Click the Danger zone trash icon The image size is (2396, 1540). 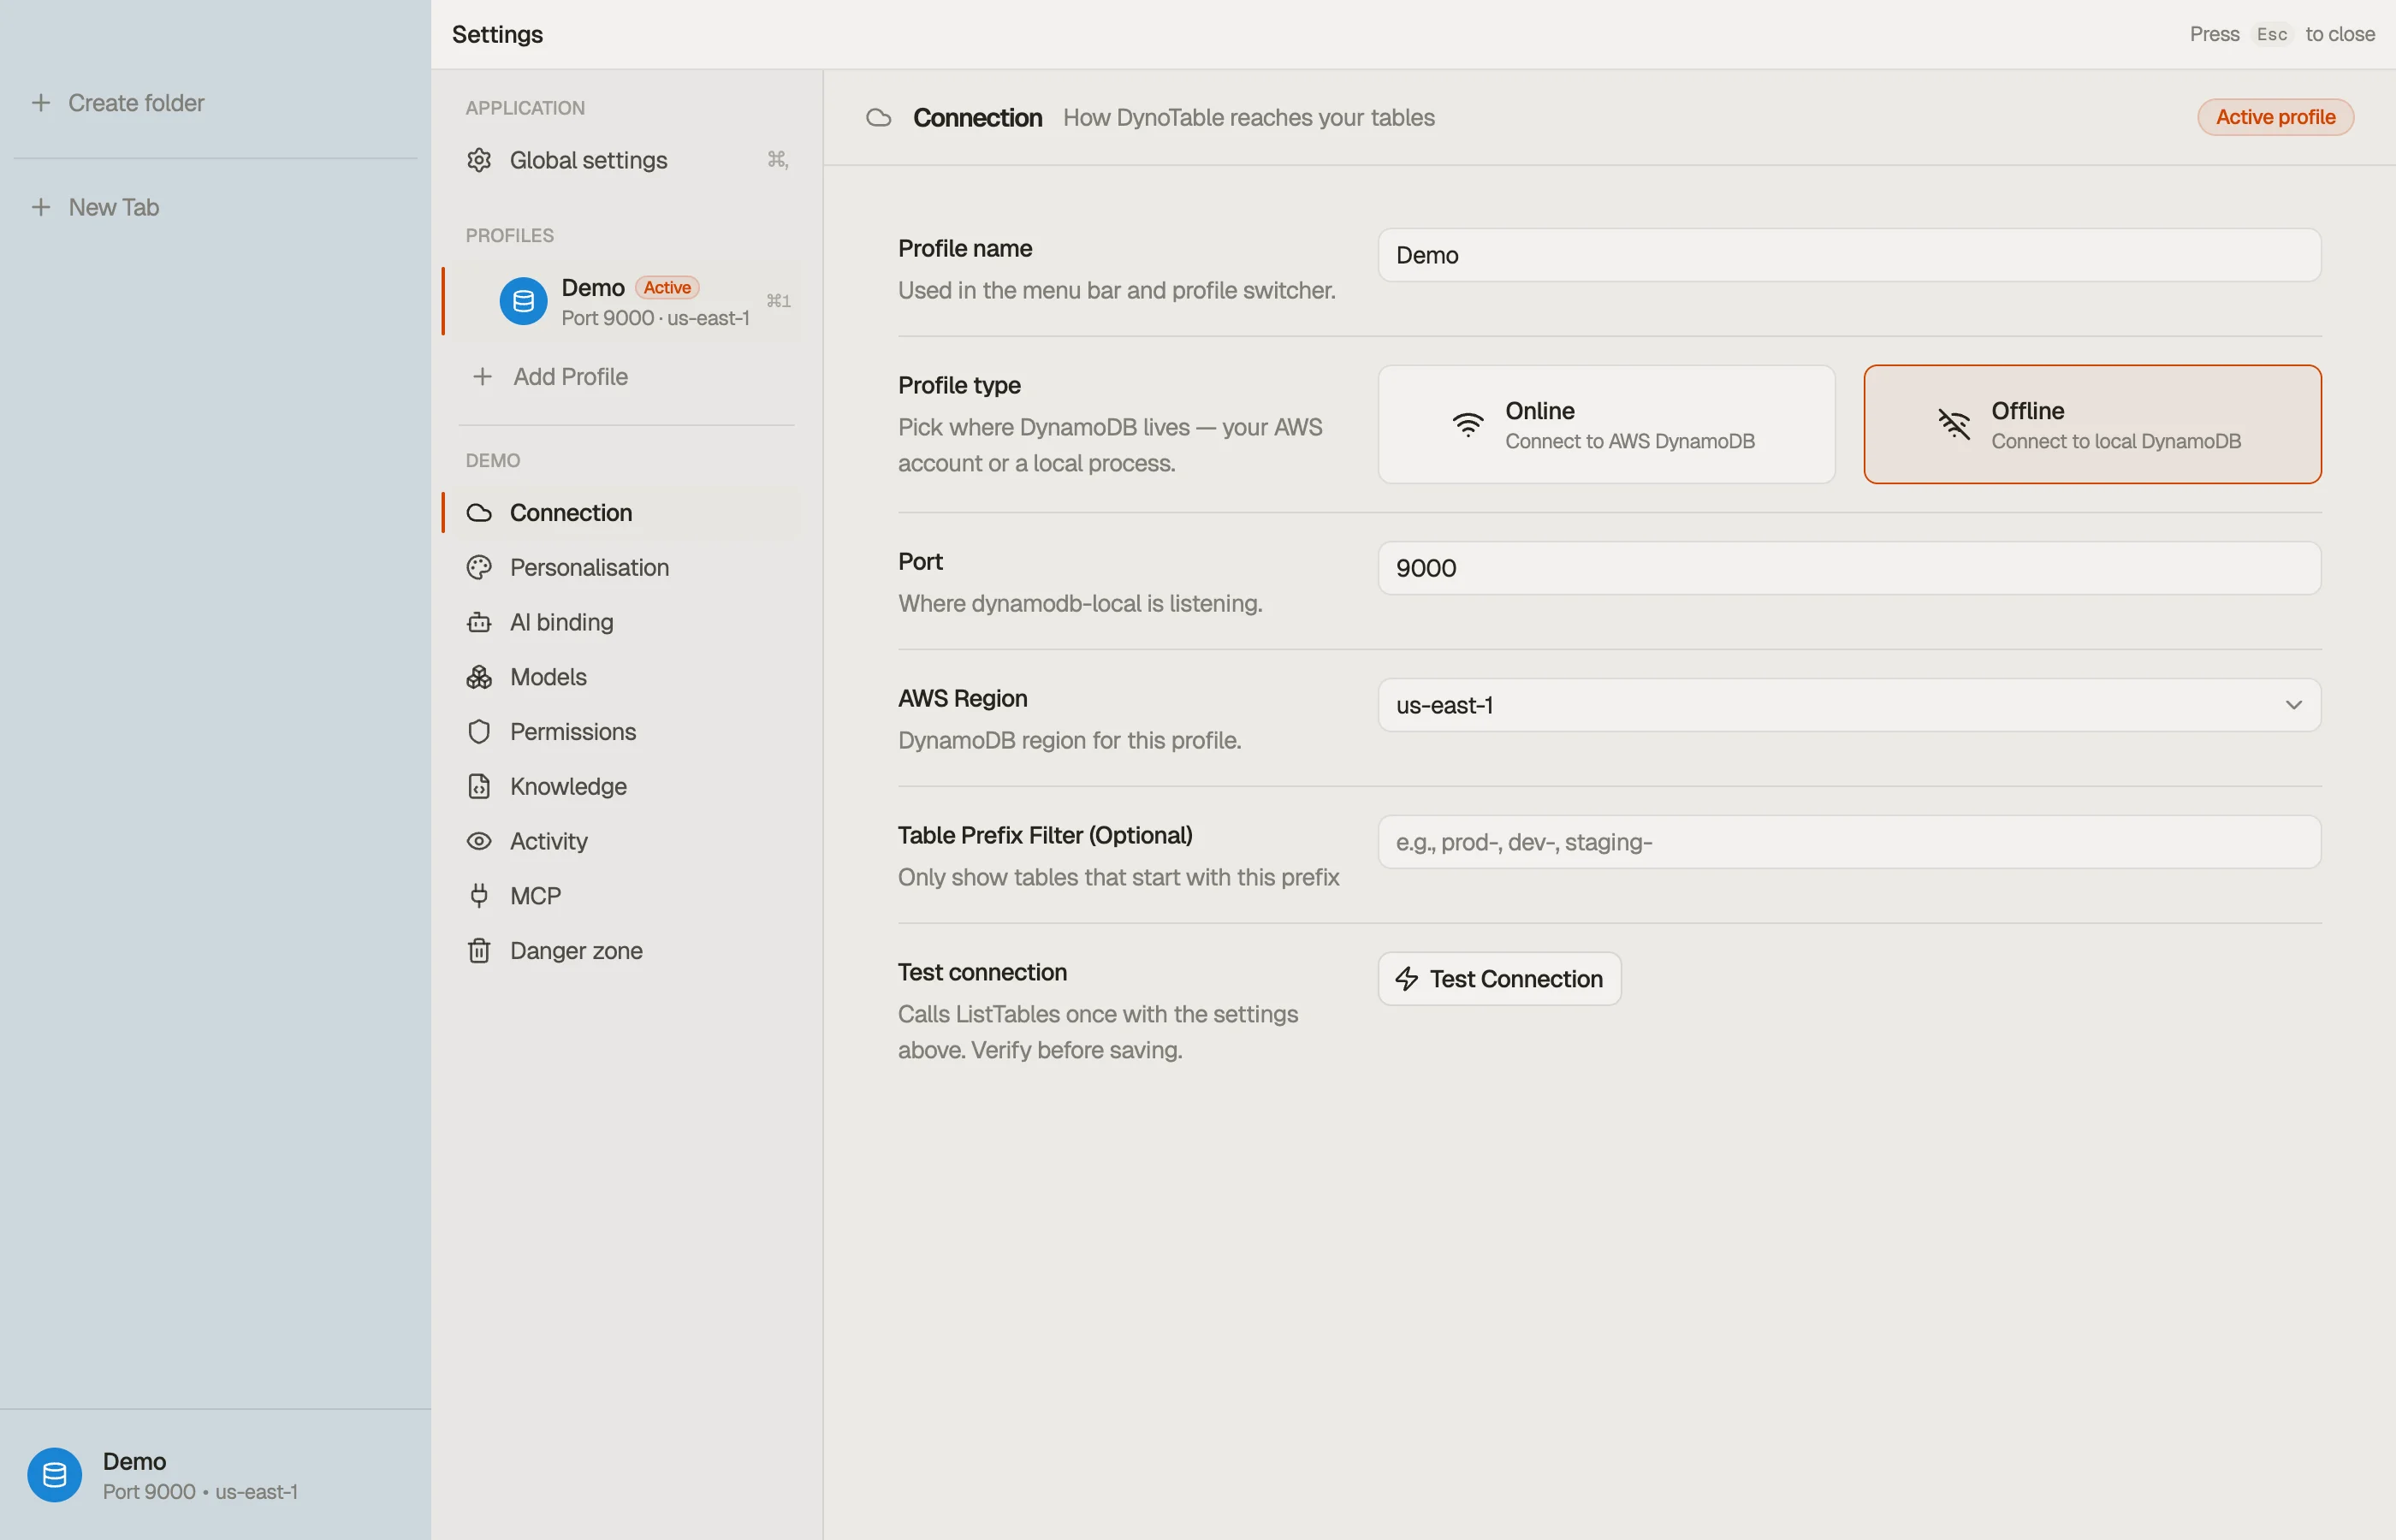[479, 951]
